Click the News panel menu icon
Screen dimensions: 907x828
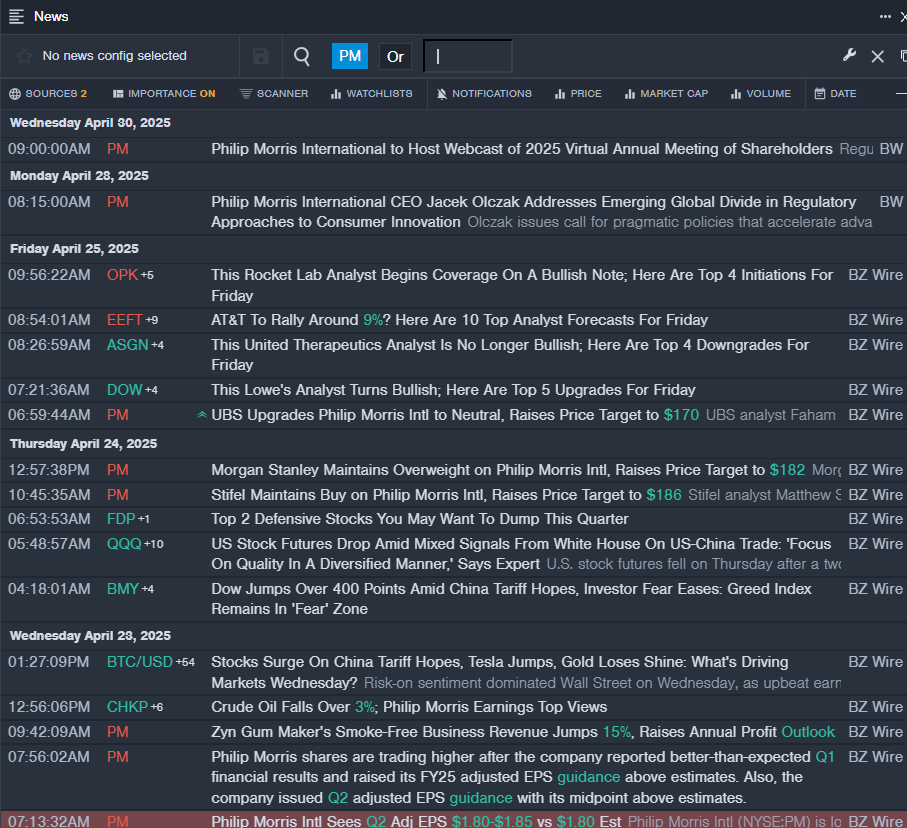[16, 17]
